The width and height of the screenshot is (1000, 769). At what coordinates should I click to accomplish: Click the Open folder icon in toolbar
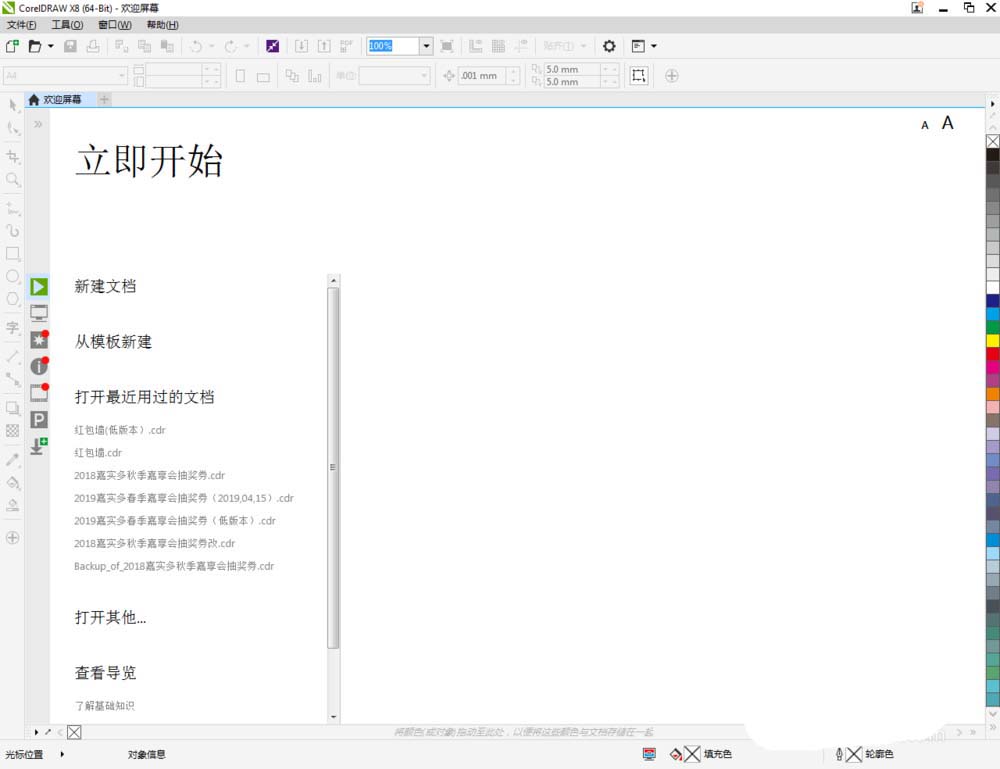point(34,46)
